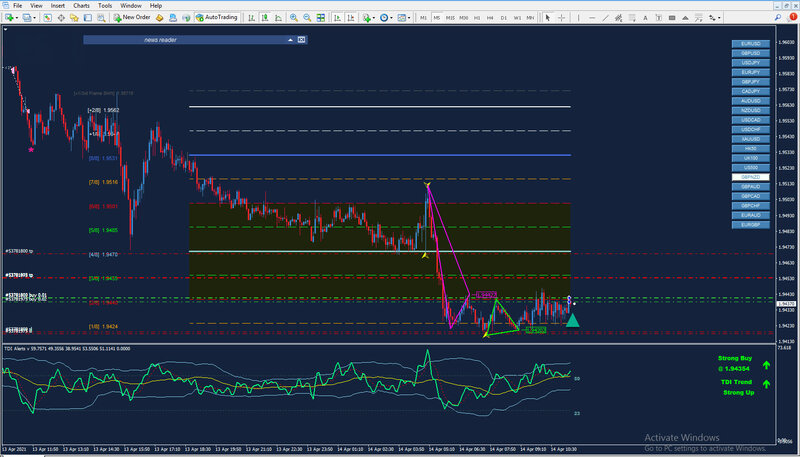The width and height of the screenshot is (800, 457).
Task: Zoom in on the chart
Action: pos(294,18)
